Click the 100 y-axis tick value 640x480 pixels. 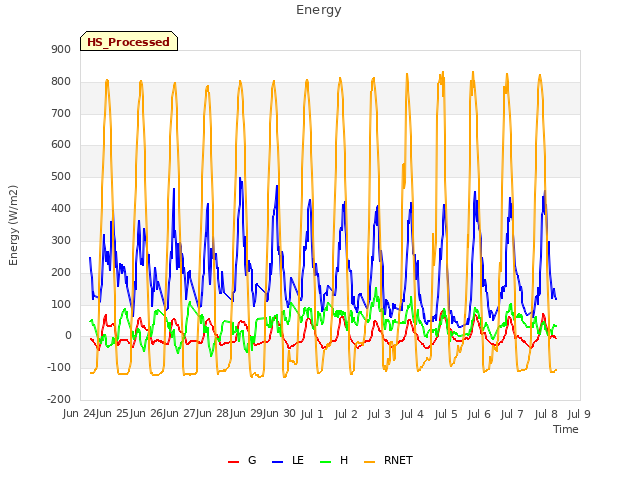[61, 304]
